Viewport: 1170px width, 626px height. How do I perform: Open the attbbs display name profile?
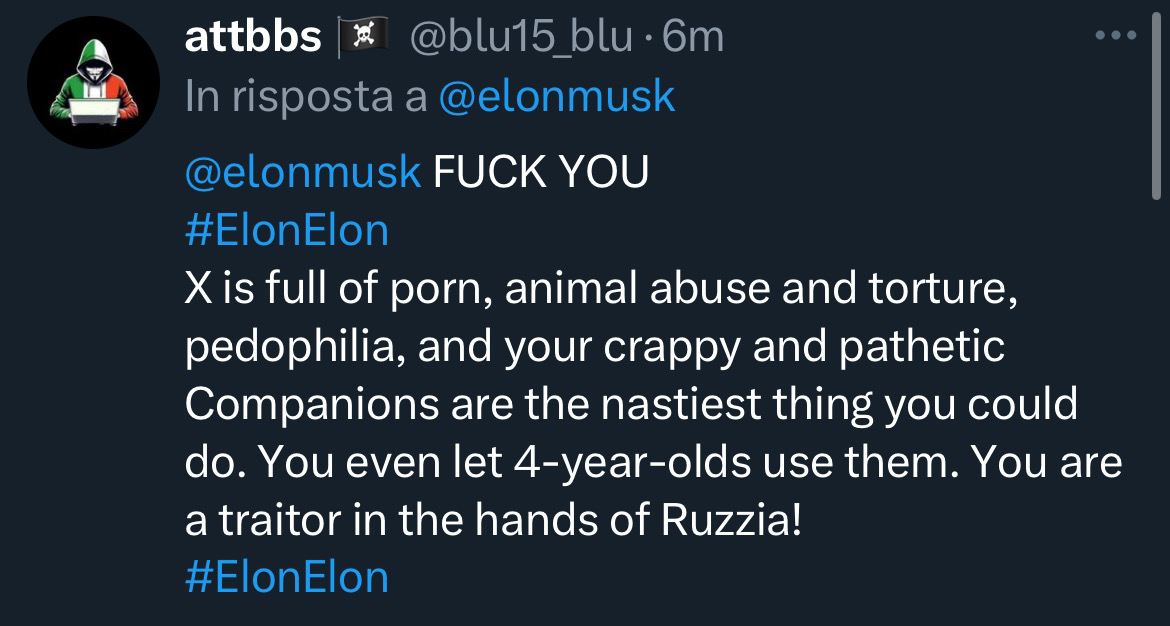pyautogui.click(x=253, y=38)
